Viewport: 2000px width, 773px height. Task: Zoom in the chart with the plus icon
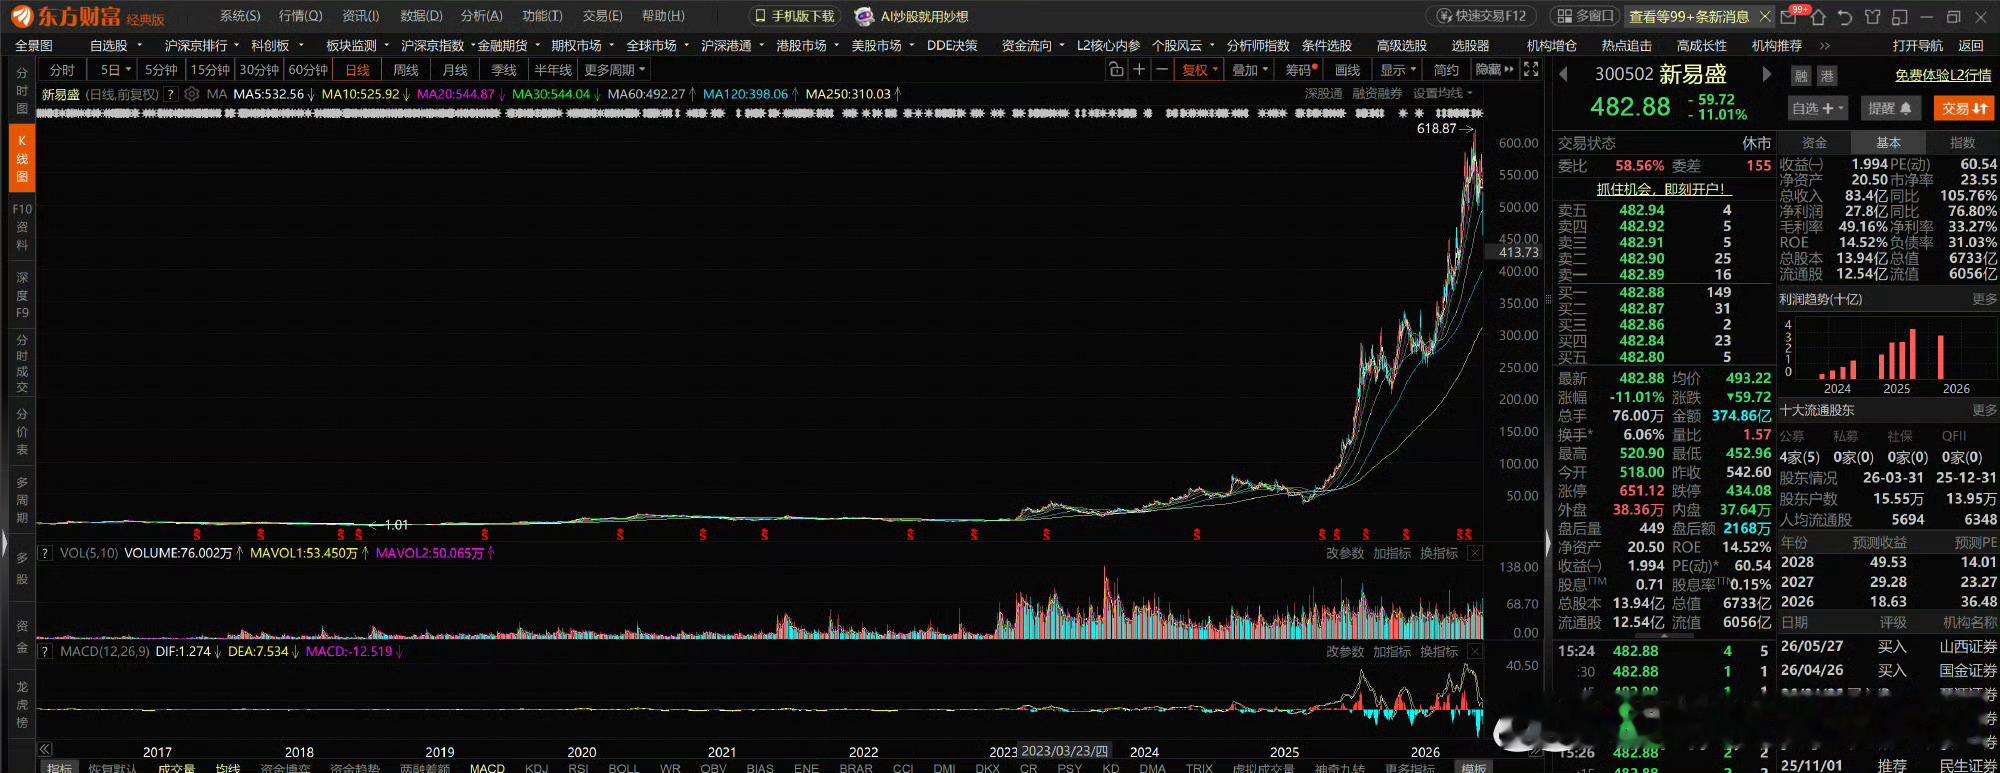coord(1139,70)
